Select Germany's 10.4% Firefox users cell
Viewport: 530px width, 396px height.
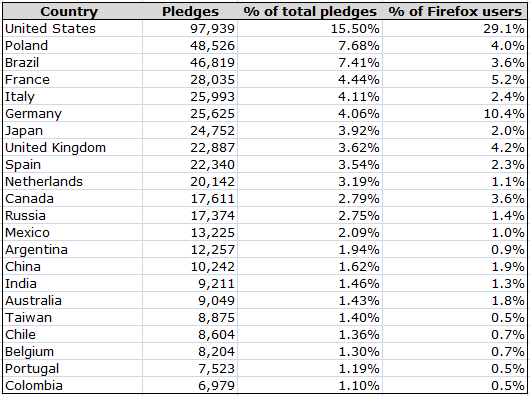click(455, 114)
